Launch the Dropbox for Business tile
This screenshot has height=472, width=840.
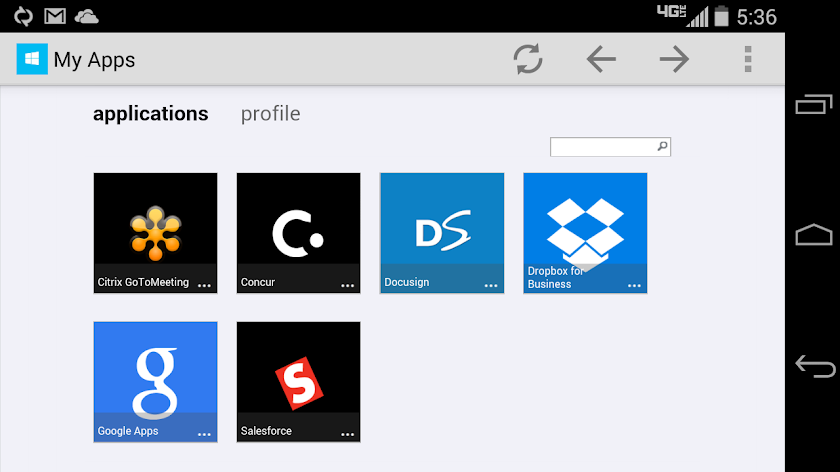click(x=585, y=233)
